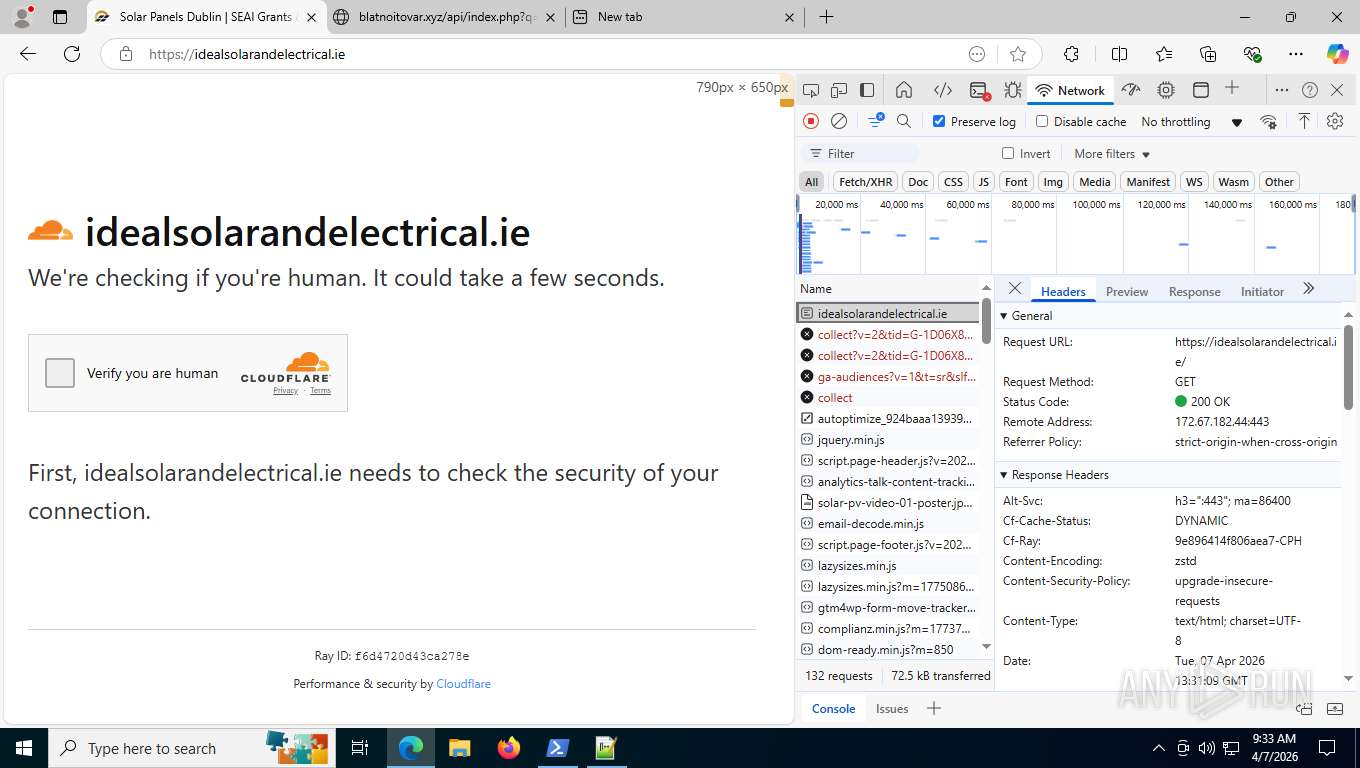Open Browser essentials heart icon
The image size is (1360, 768).
pyautogui.click(x=1252, y=54)
